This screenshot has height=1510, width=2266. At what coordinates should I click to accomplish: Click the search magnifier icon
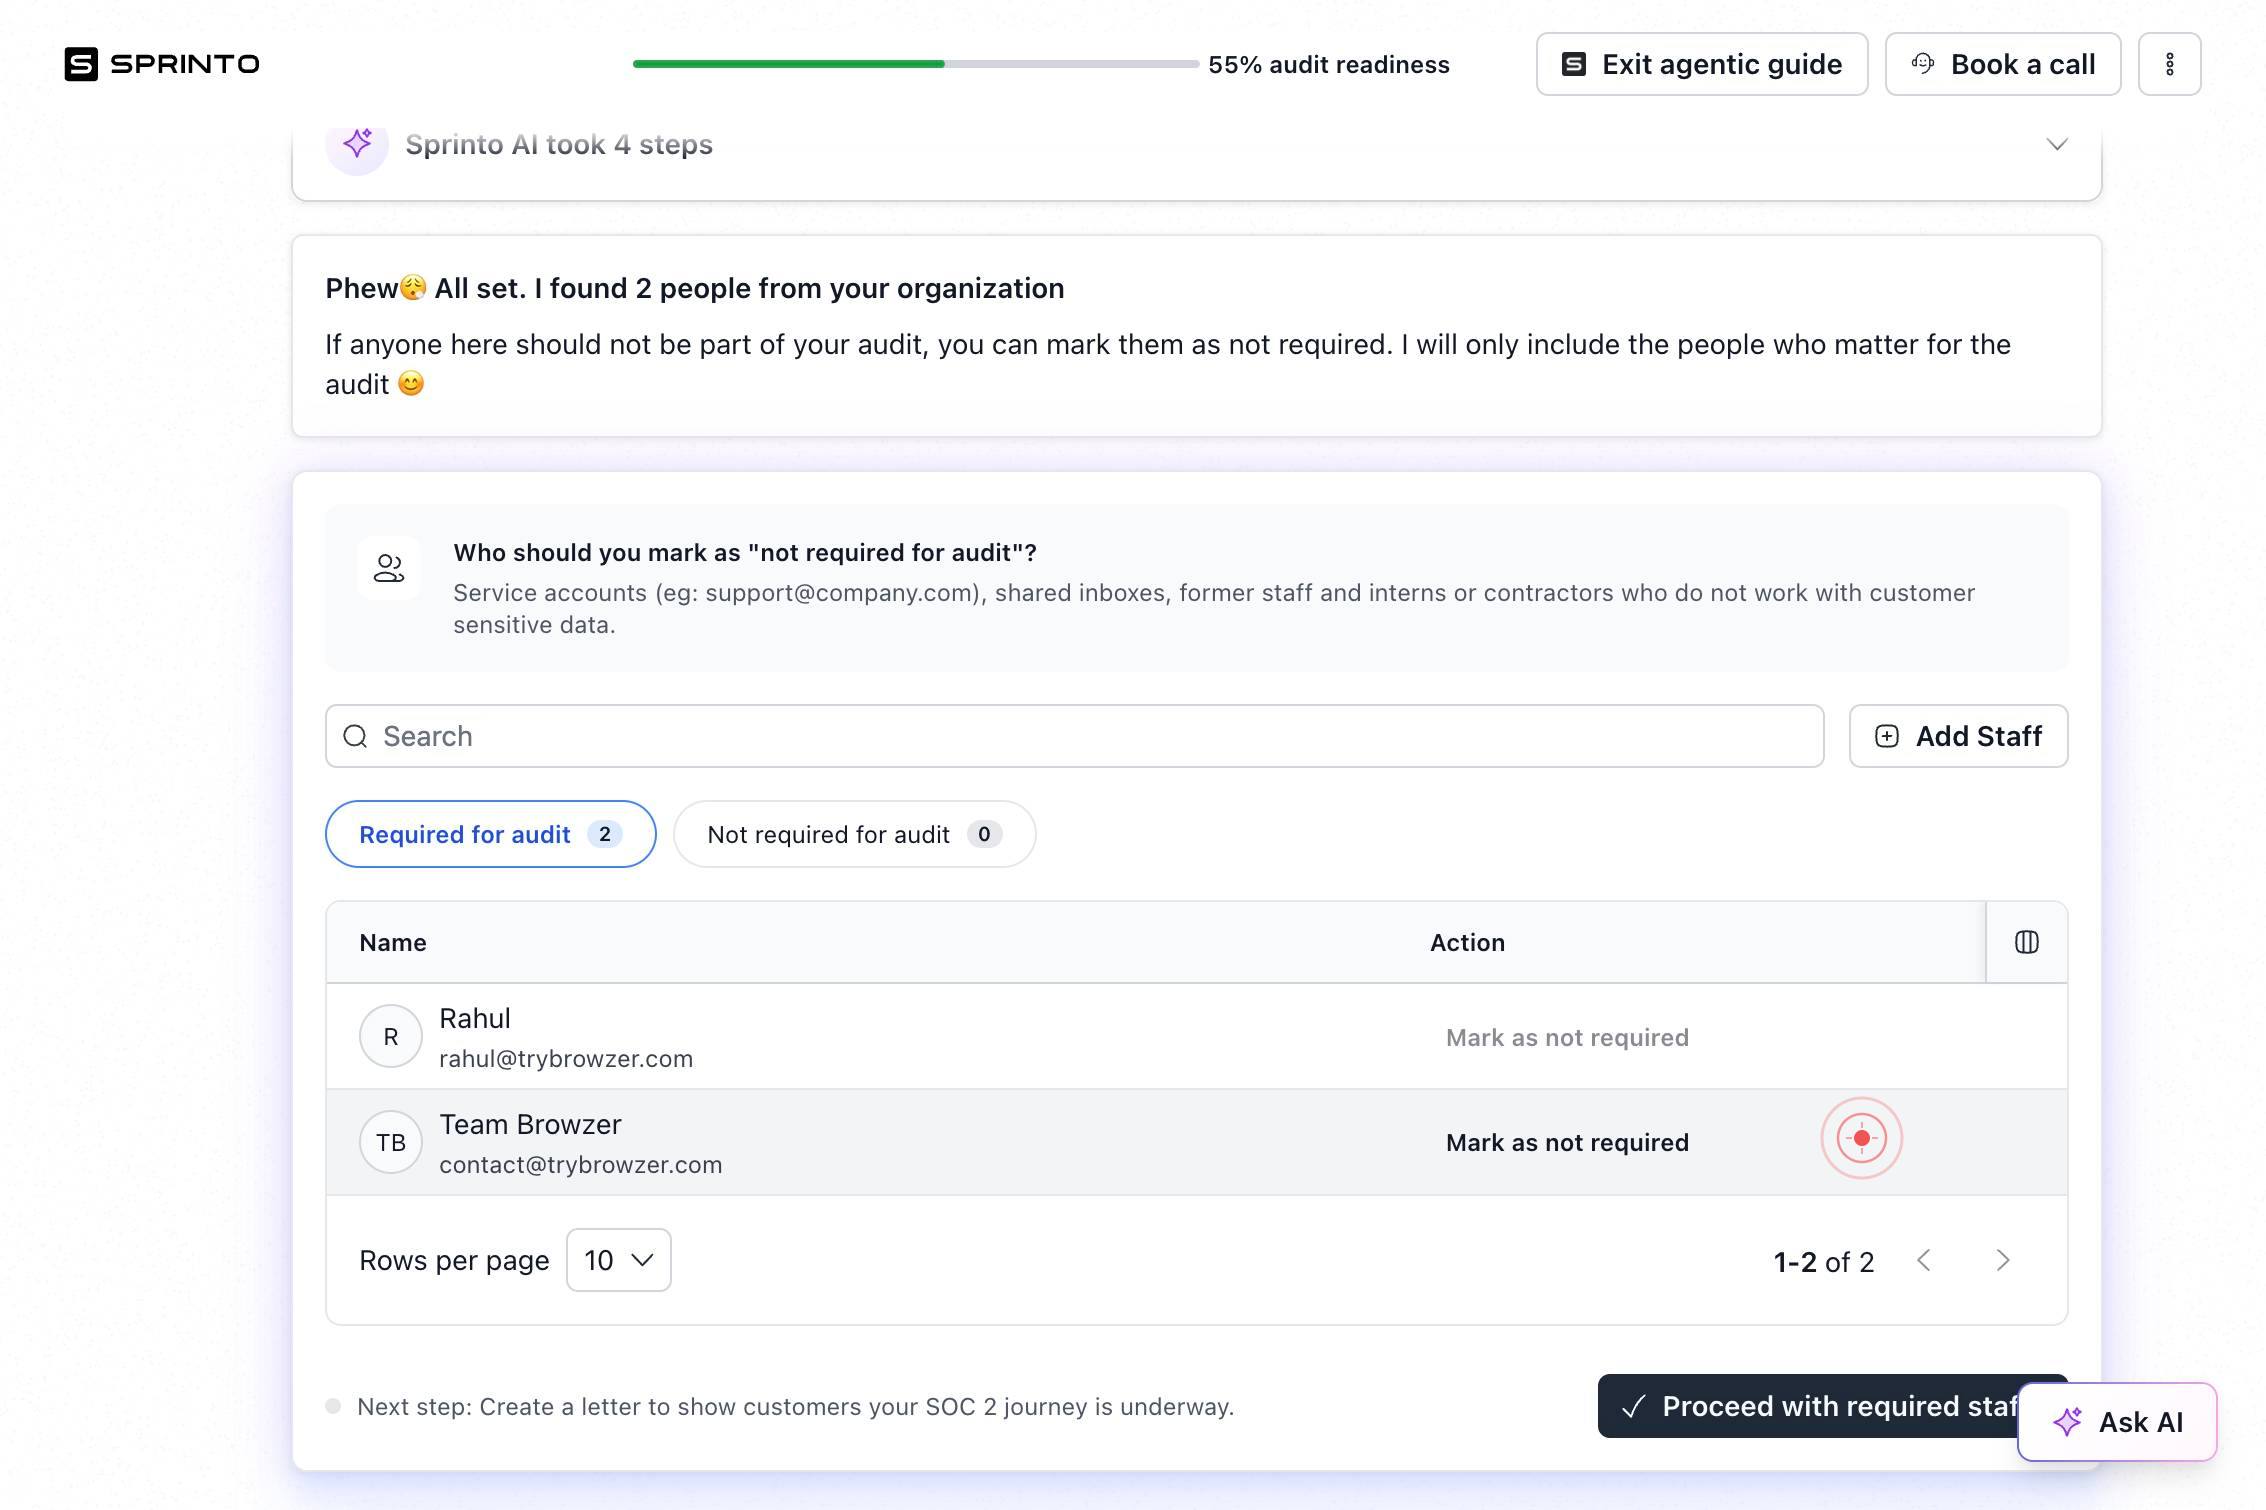(355, 736)
